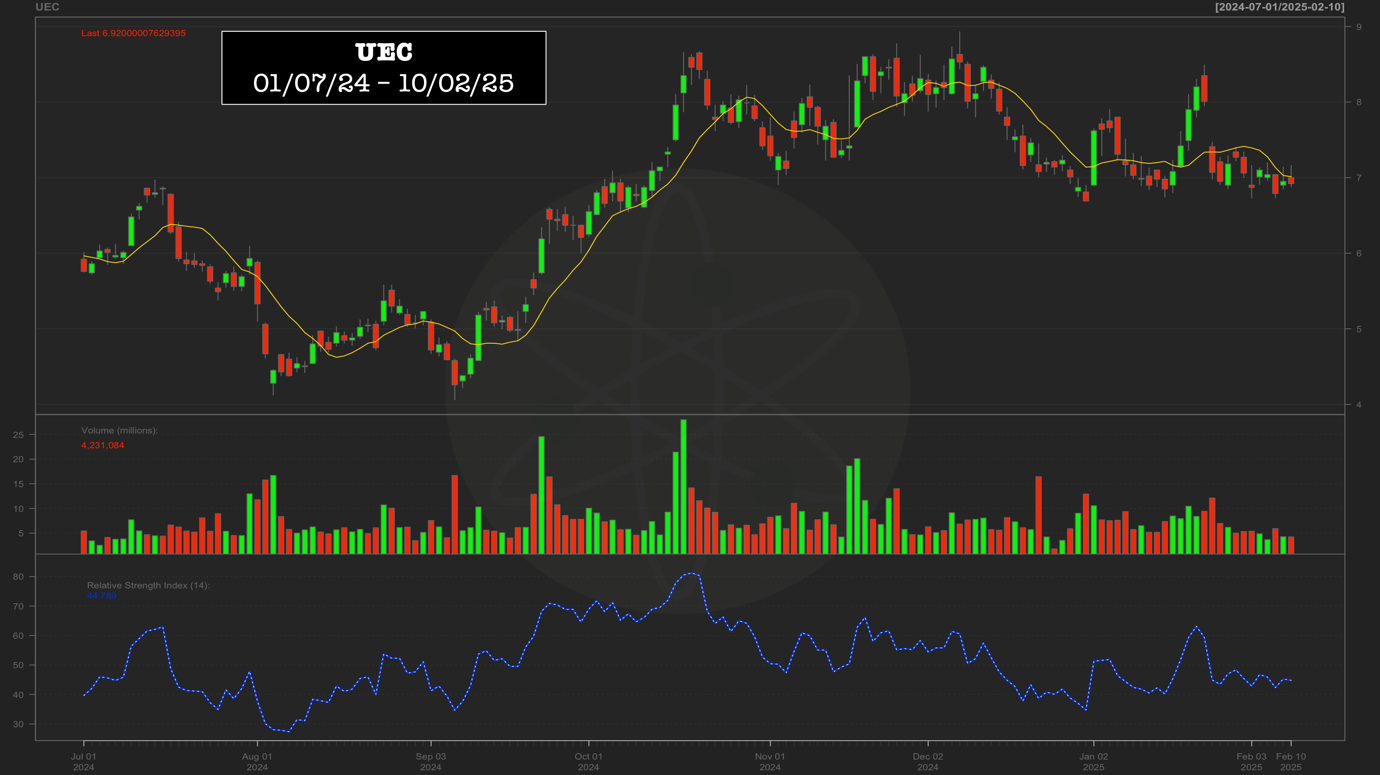Click the [2024-07-01/2025-02-10] date range label

click(1280, 7)
